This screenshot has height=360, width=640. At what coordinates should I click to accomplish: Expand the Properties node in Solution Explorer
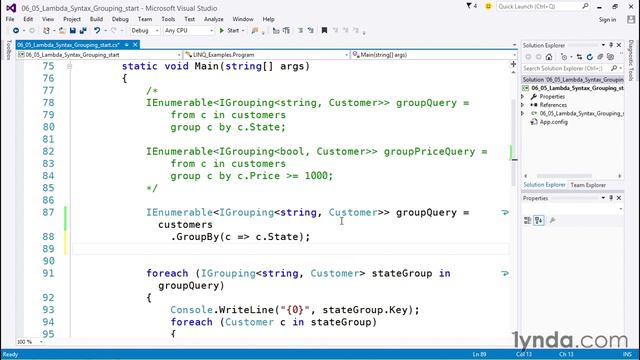click(x=523, y=97)
